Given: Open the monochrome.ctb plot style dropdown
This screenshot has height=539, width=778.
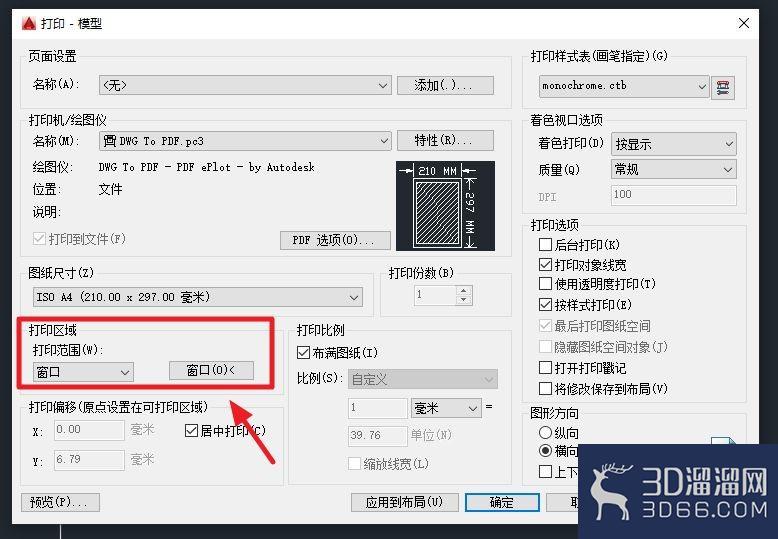Looking at the screenshot, I should click(x=624, y=86).
